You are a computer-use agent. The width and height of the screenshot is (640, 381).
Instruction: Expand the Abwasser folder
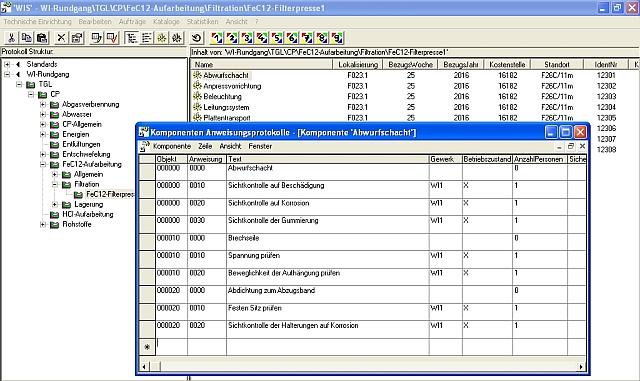43,114
